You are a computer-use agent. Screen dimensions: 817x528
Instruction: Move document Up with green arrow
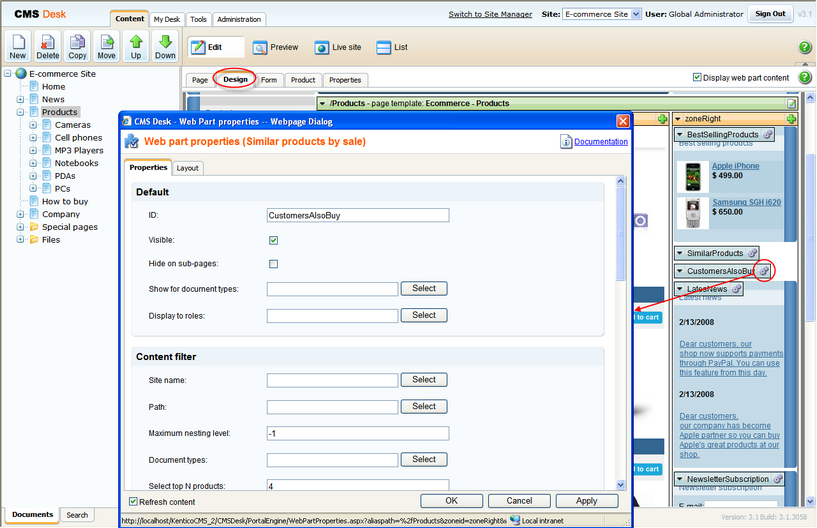click(x=136, y=46)
